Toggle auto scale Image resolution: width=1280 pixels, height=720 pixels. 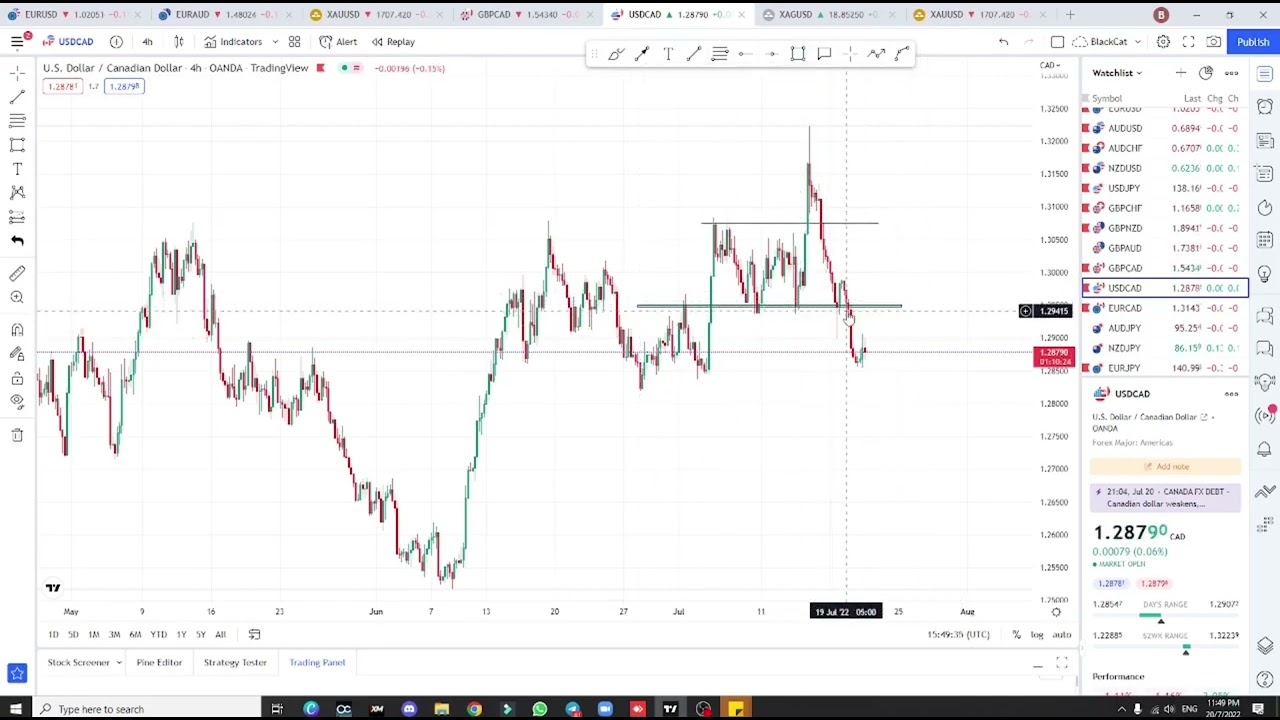pos(1062,635)
